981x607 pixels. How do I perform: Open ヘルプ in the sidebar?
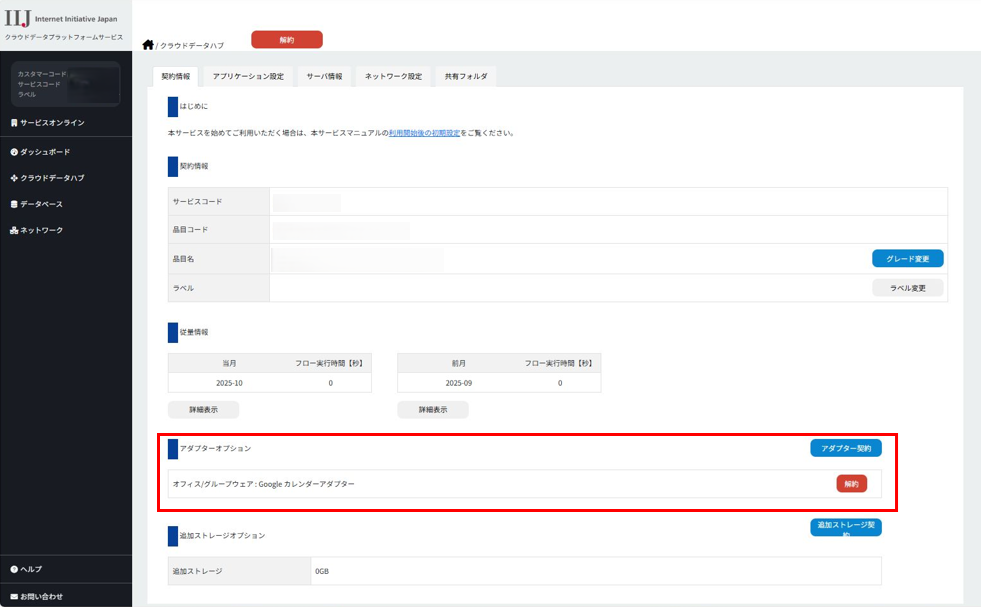(x=31, y=569)
